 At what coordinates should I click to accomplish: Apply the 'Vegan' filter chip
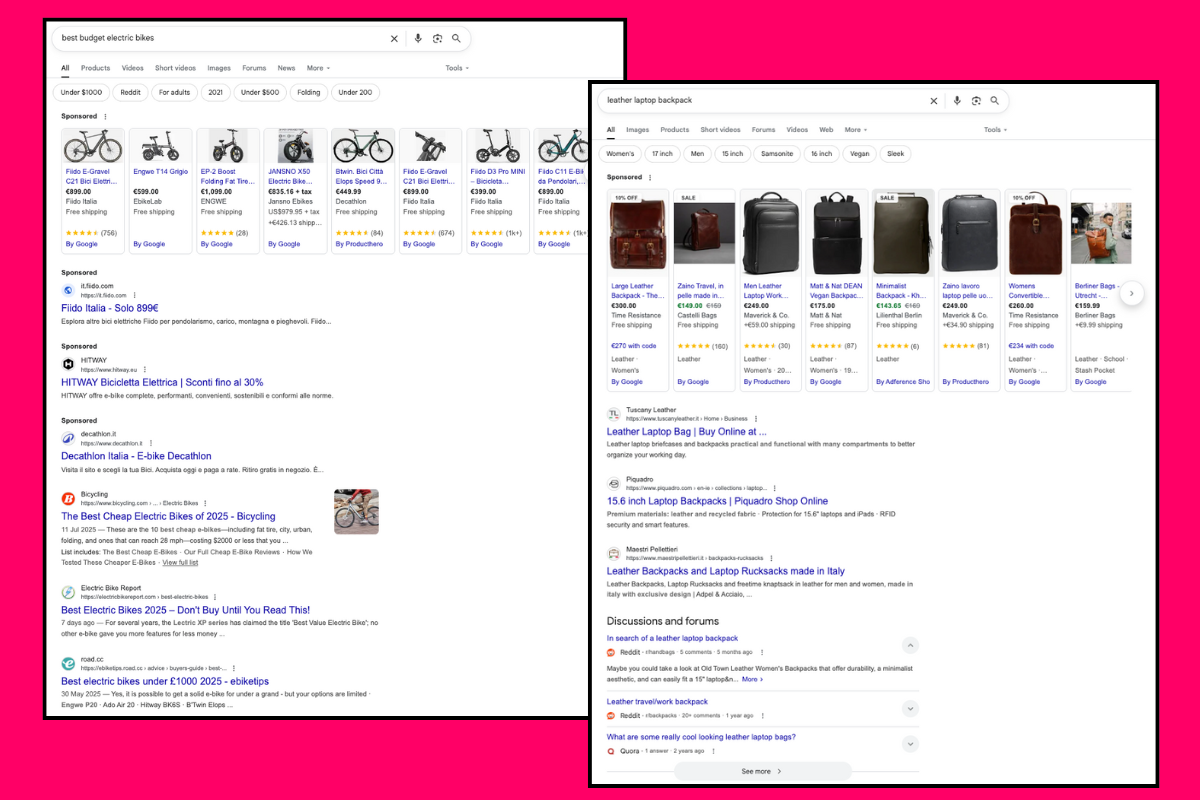[x=859, y=154]
